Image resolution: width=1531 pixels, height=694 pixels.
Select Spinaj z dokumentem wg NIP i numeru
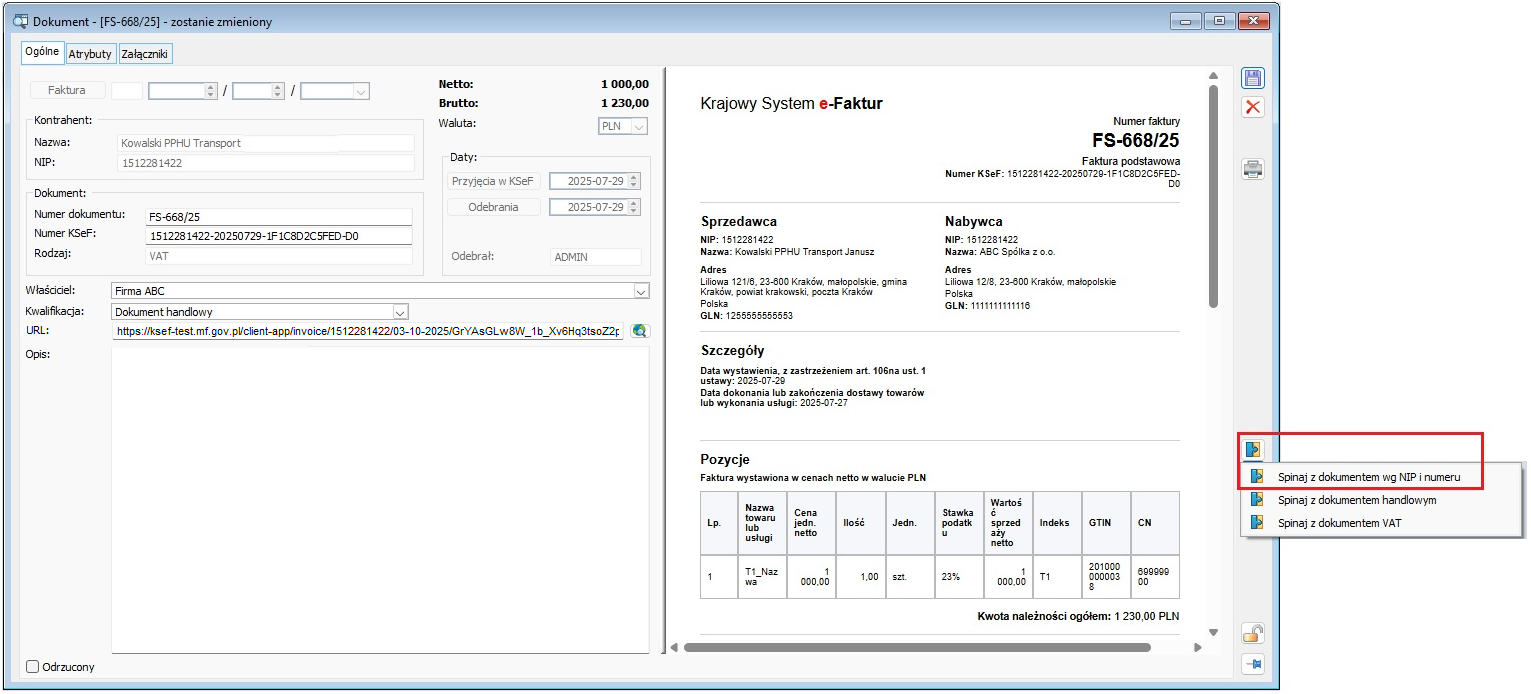(x=1368, y=477)
